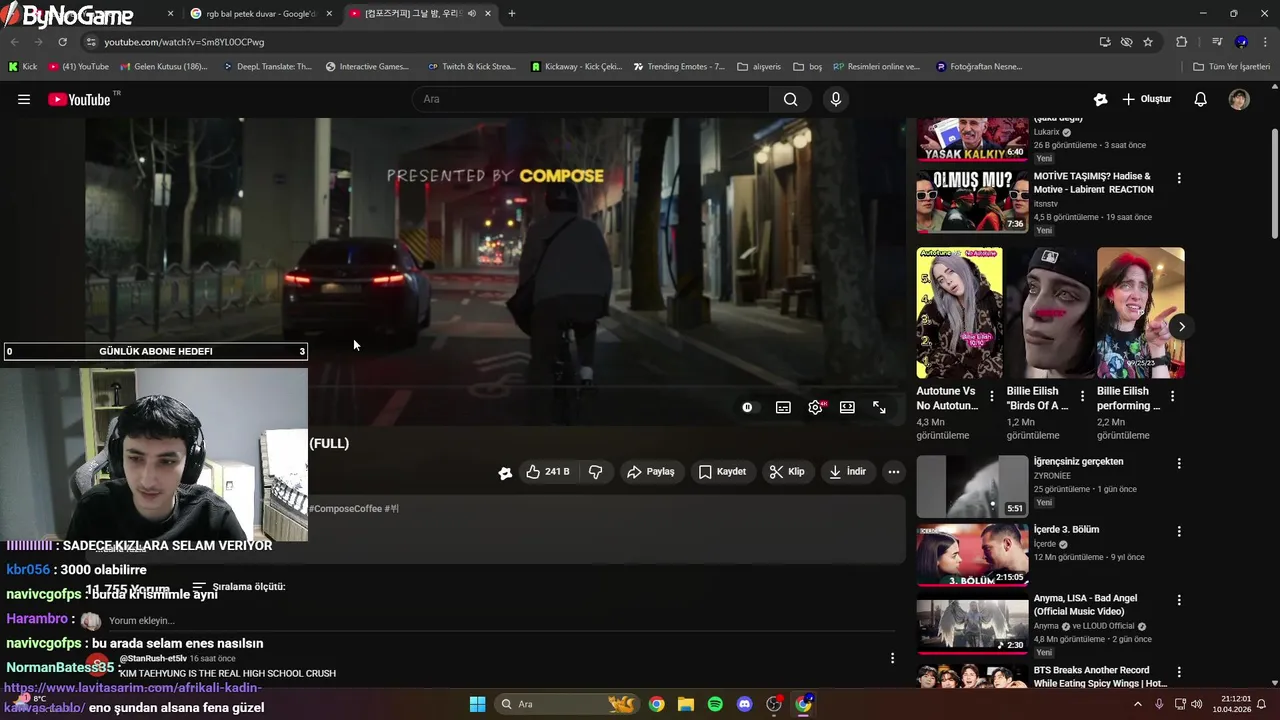This screenshot has height=720, width=1280.
Task: Open more actions ellipsis under the video
Action: pyautogui.click(x=894, y=472)
